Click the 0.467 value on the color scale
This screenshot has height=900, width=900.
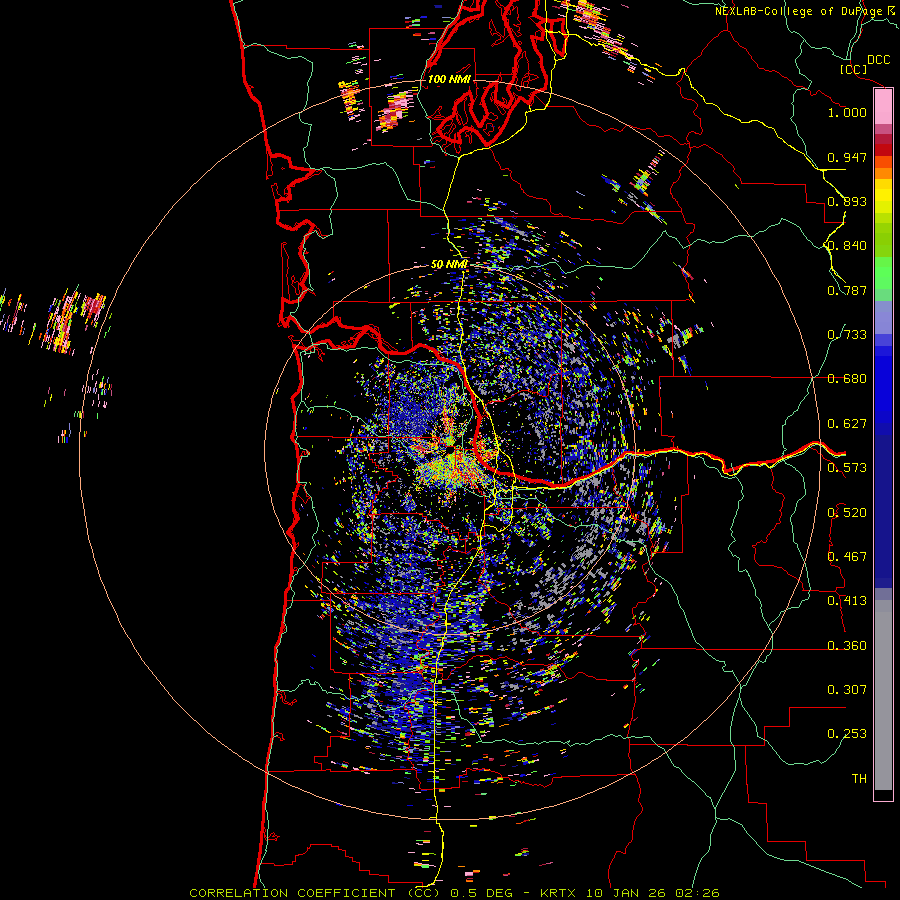tap(847, 557)
